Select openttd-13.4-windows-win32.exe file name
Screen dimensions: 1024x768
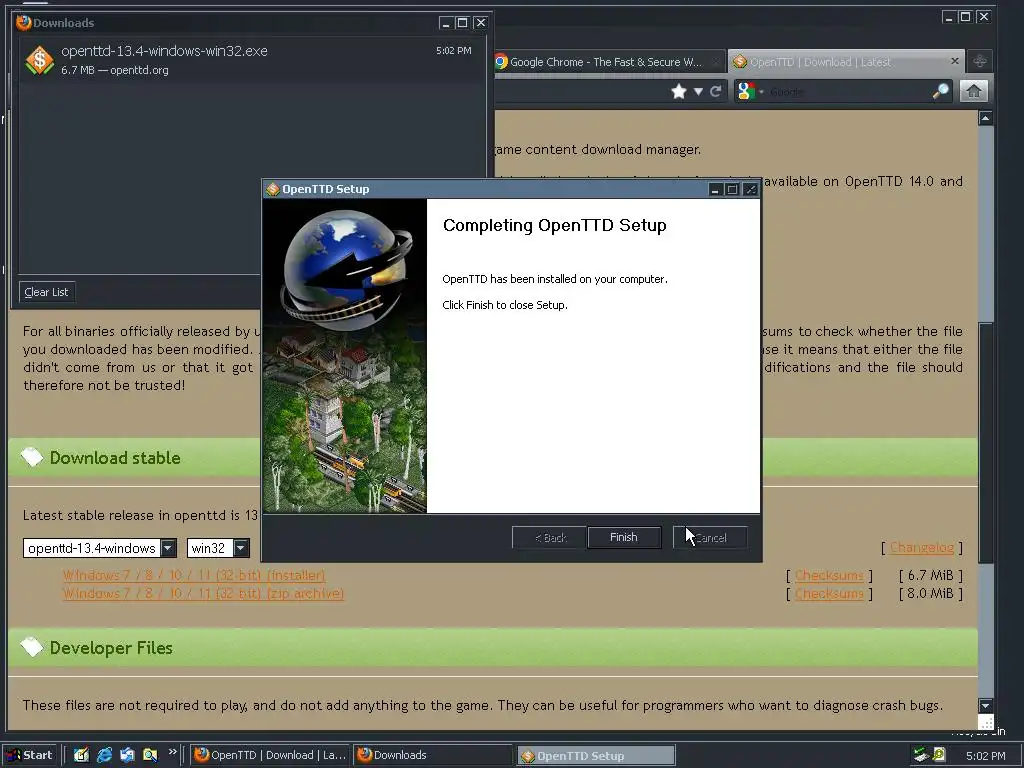click(x=165, y=51)
